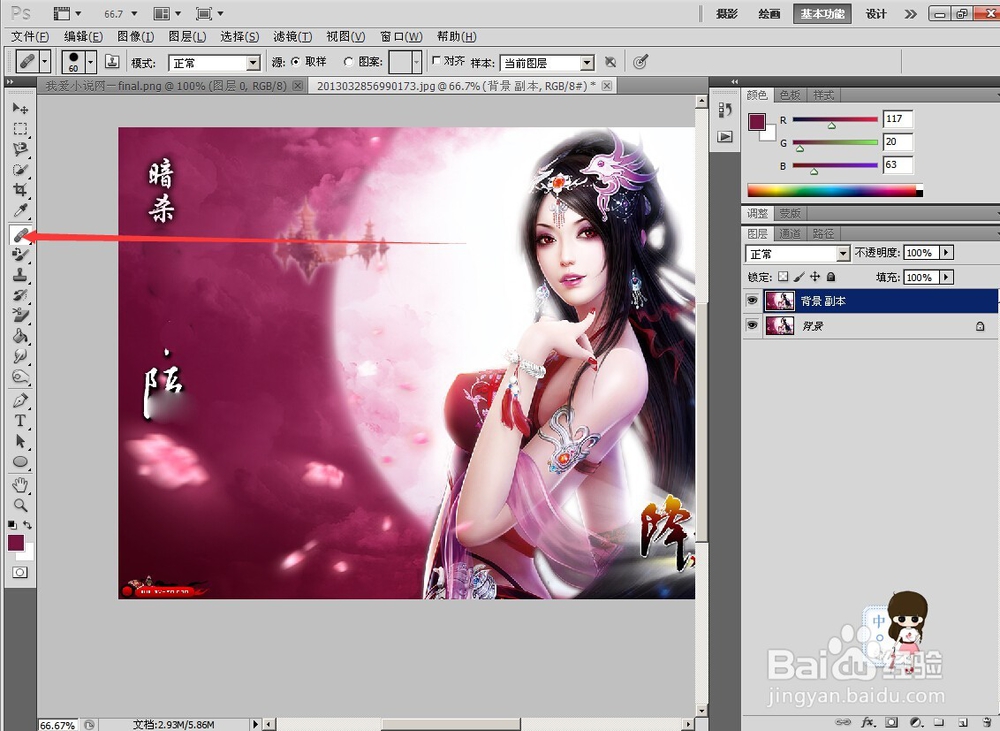Toggle lock position
The image size is (1000, 731).
tap(815, 277)
